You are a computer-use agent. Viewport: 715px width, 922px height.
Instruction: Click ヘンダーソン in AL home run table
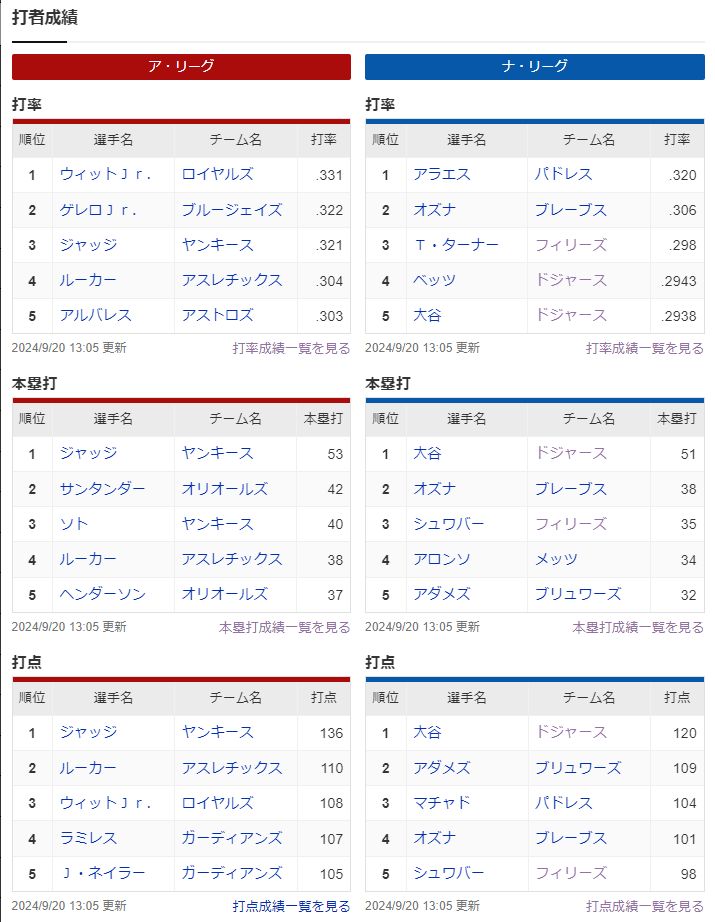[x=102, y=594]
